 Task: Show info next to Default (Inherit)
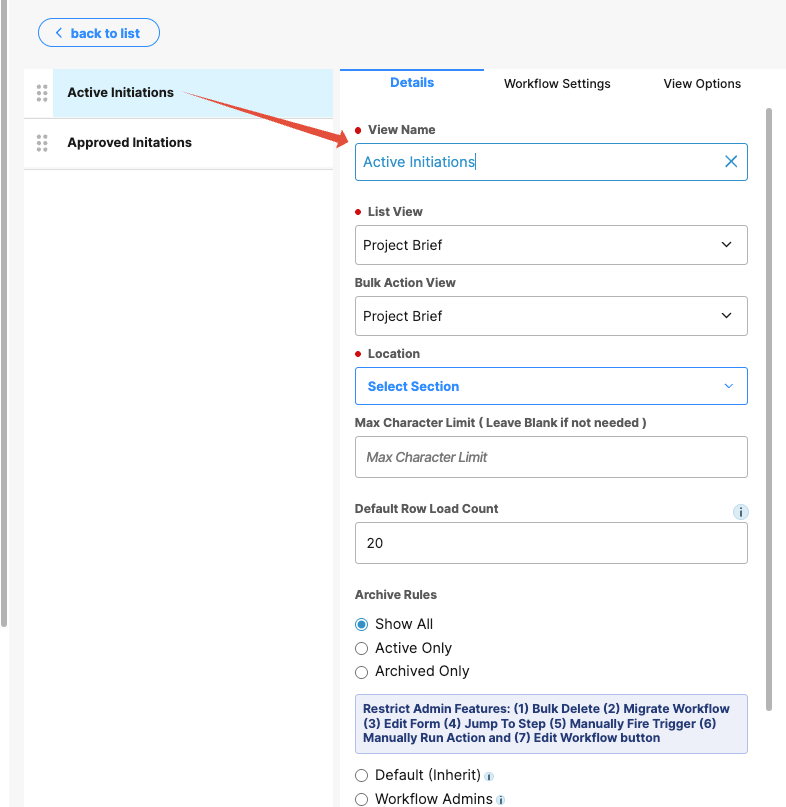point(489,777)
